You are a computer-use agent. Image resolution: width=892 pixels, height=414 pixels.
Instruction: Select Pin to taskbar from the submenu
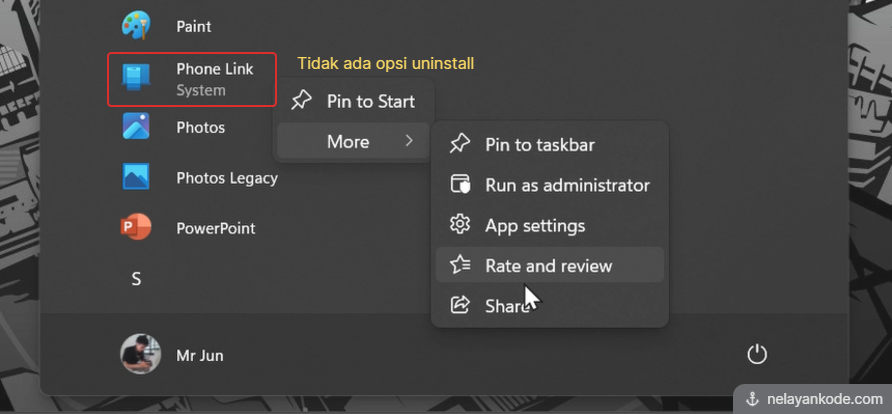(x=540, y=145)
